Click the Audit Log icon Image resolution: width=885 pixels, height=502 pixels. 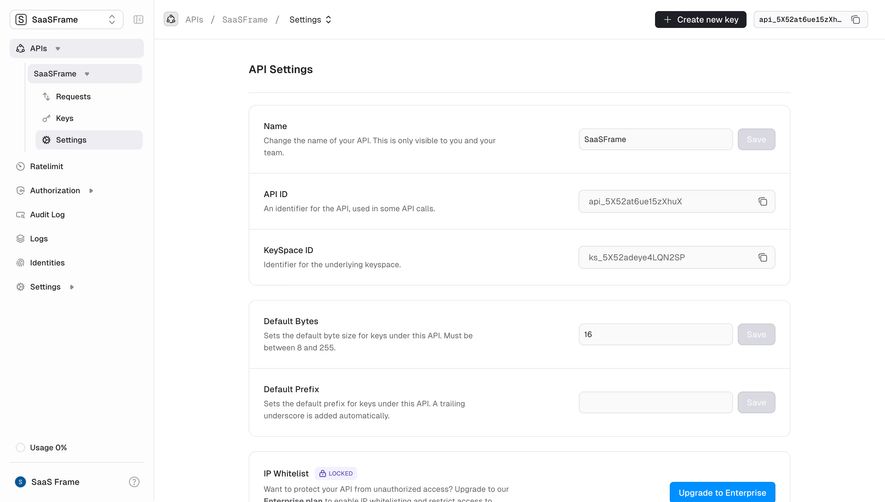[x=20, y=215]
